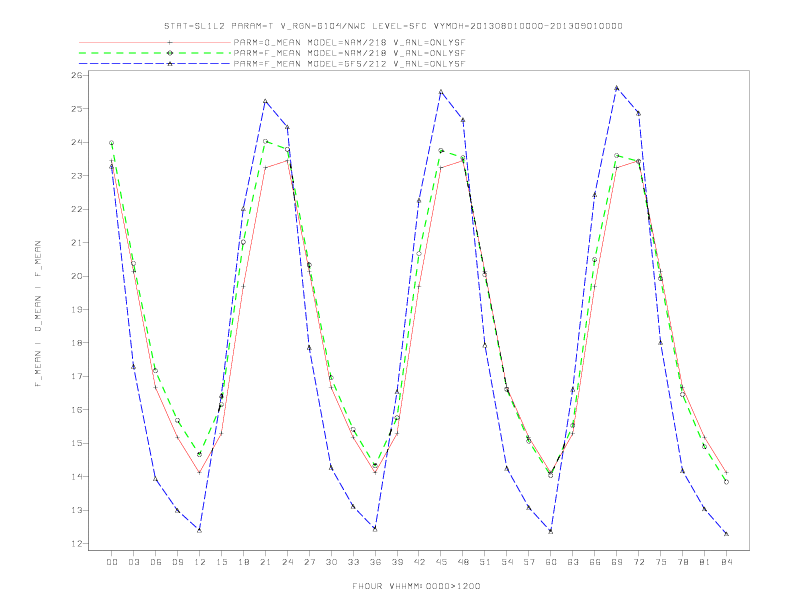Click y-axis tick label 26

click(77, 75)
